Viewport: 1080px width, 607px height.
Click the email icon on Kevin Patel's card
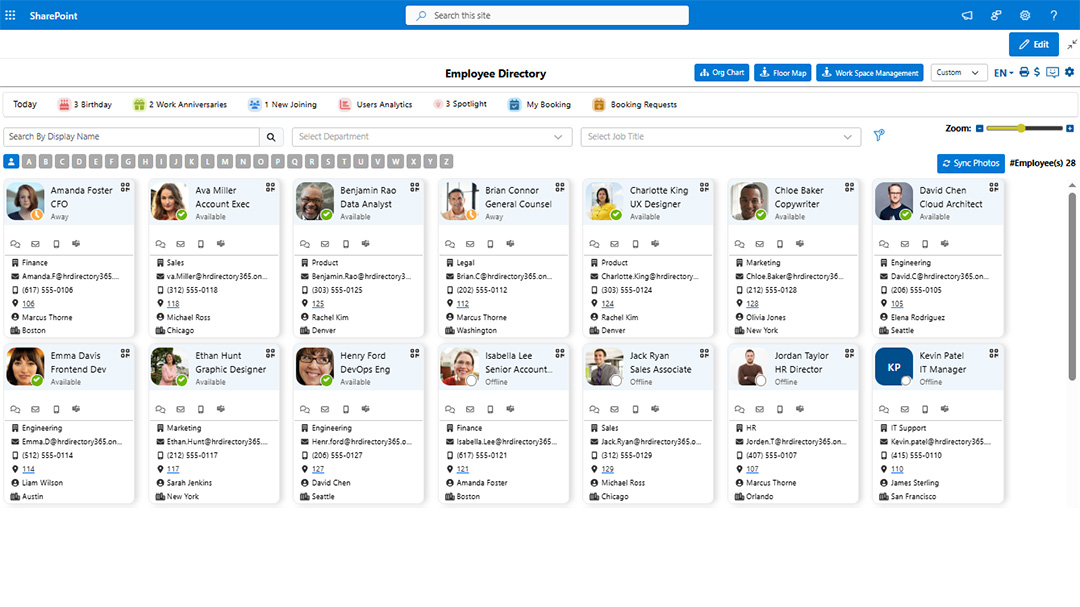(903, 408)
